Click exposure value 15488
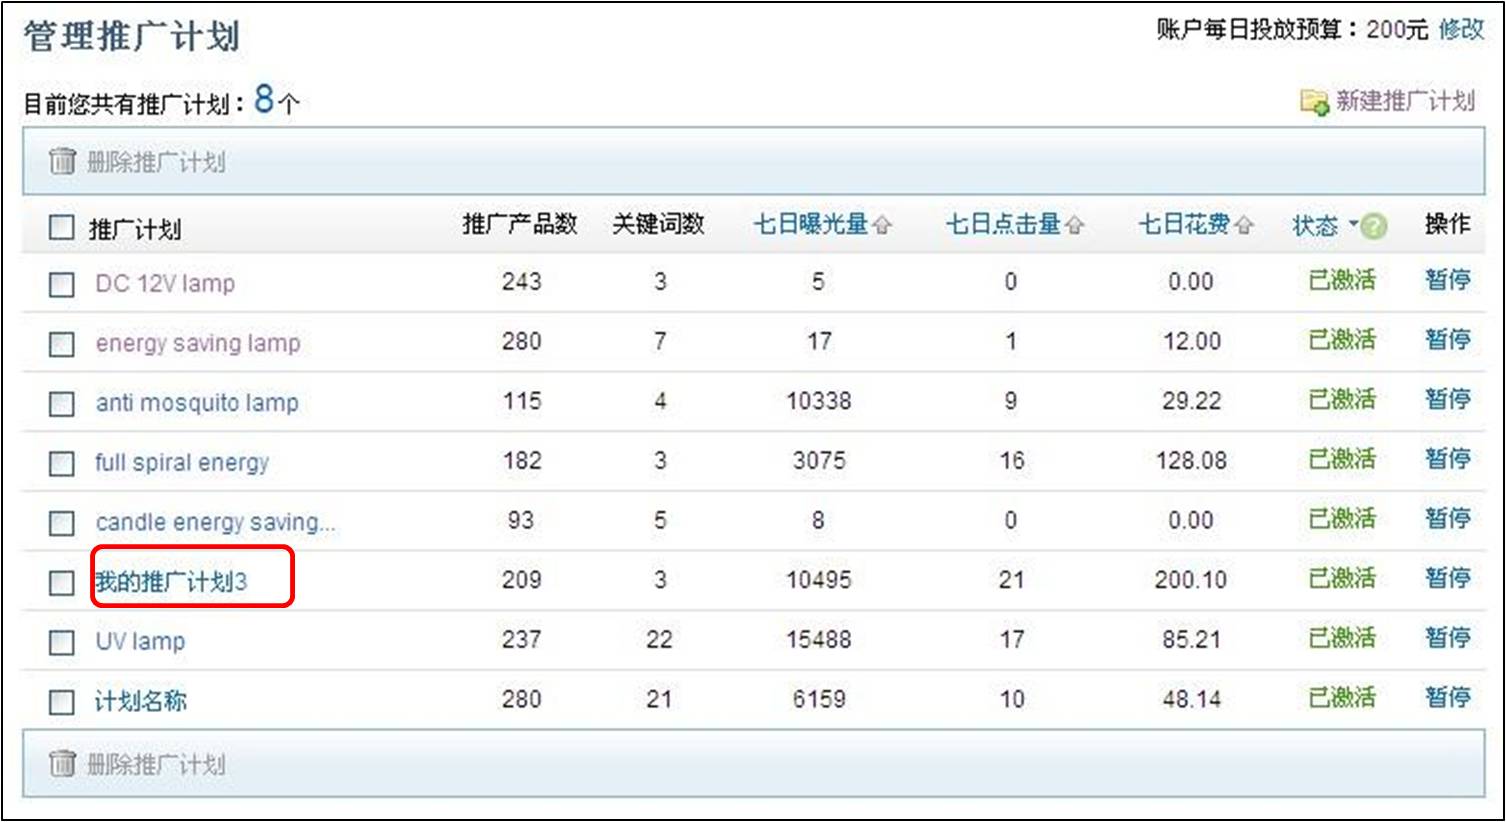Viewport: 1506px width, 822px height. (x=819, y=639)
